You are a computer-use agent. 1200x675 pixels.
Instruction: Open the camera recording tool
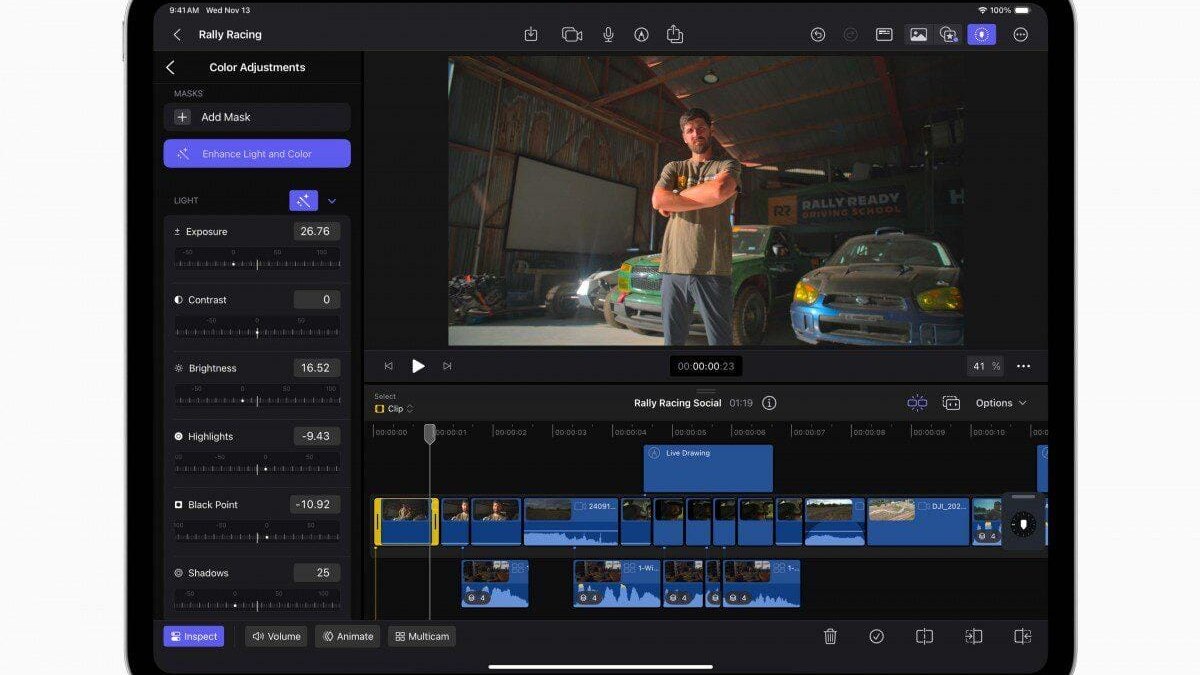(571, 35)
